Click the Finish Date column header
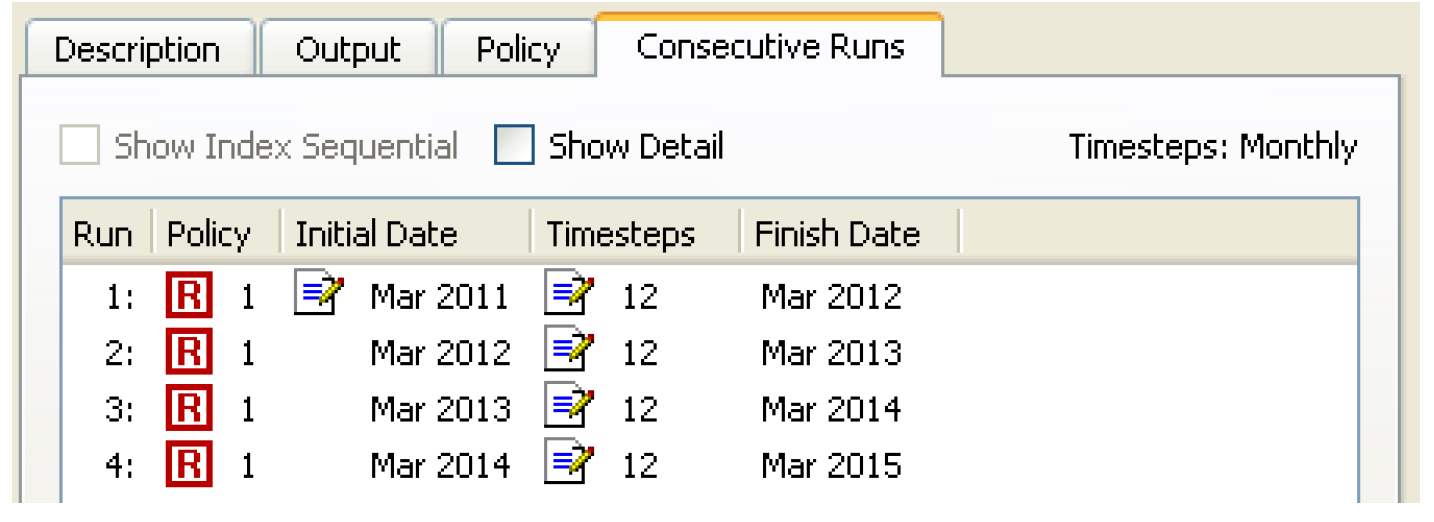Viewport: 1434px width, 522px height. click(837, 234)
